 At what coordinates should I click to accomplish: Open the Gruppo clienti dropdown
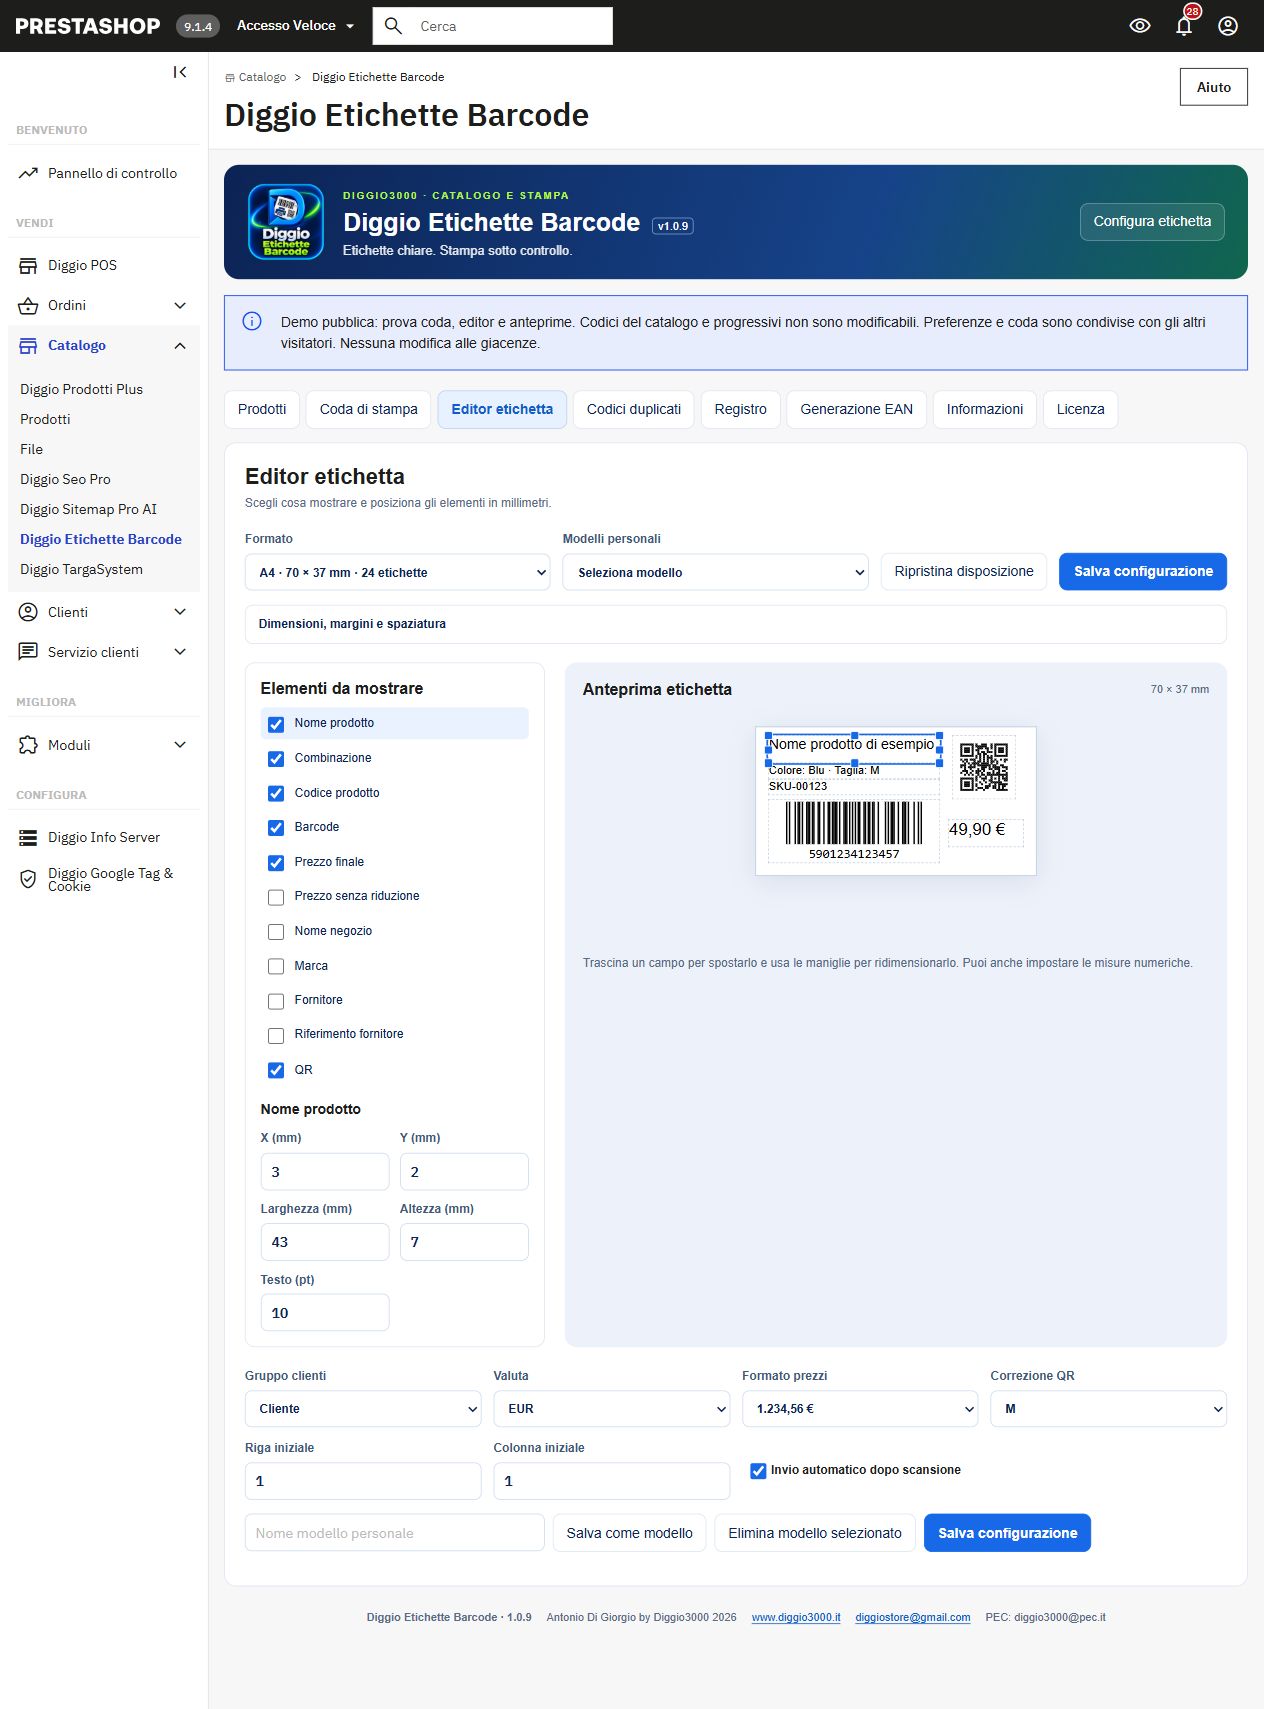tap(363, 1408)
